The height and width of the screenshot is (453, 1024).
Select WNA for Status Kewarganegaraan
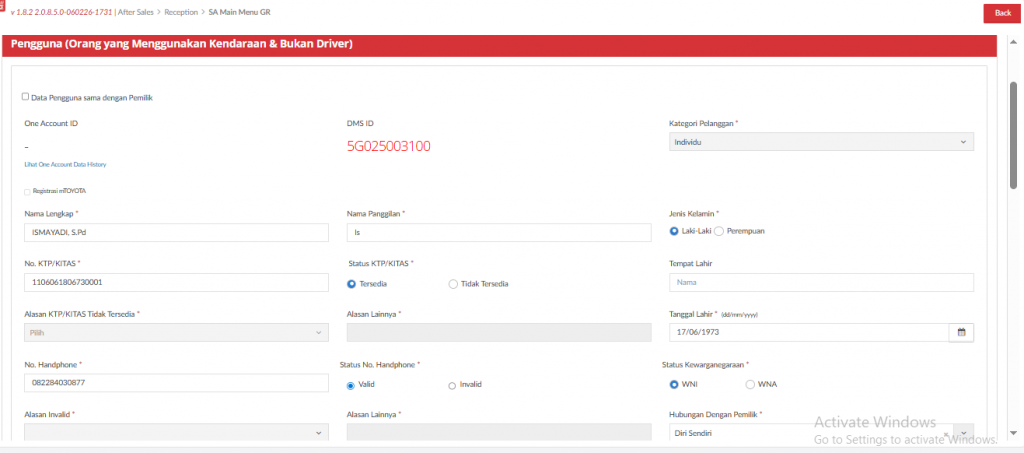[750, 384]
